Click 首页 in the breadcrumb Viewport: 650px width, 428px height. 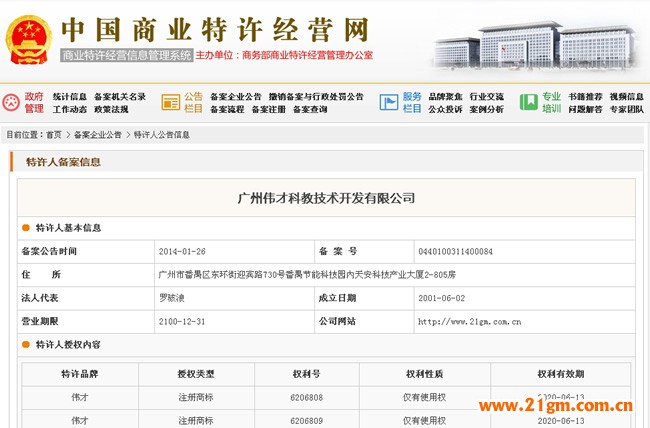click(x=53, y=134)
